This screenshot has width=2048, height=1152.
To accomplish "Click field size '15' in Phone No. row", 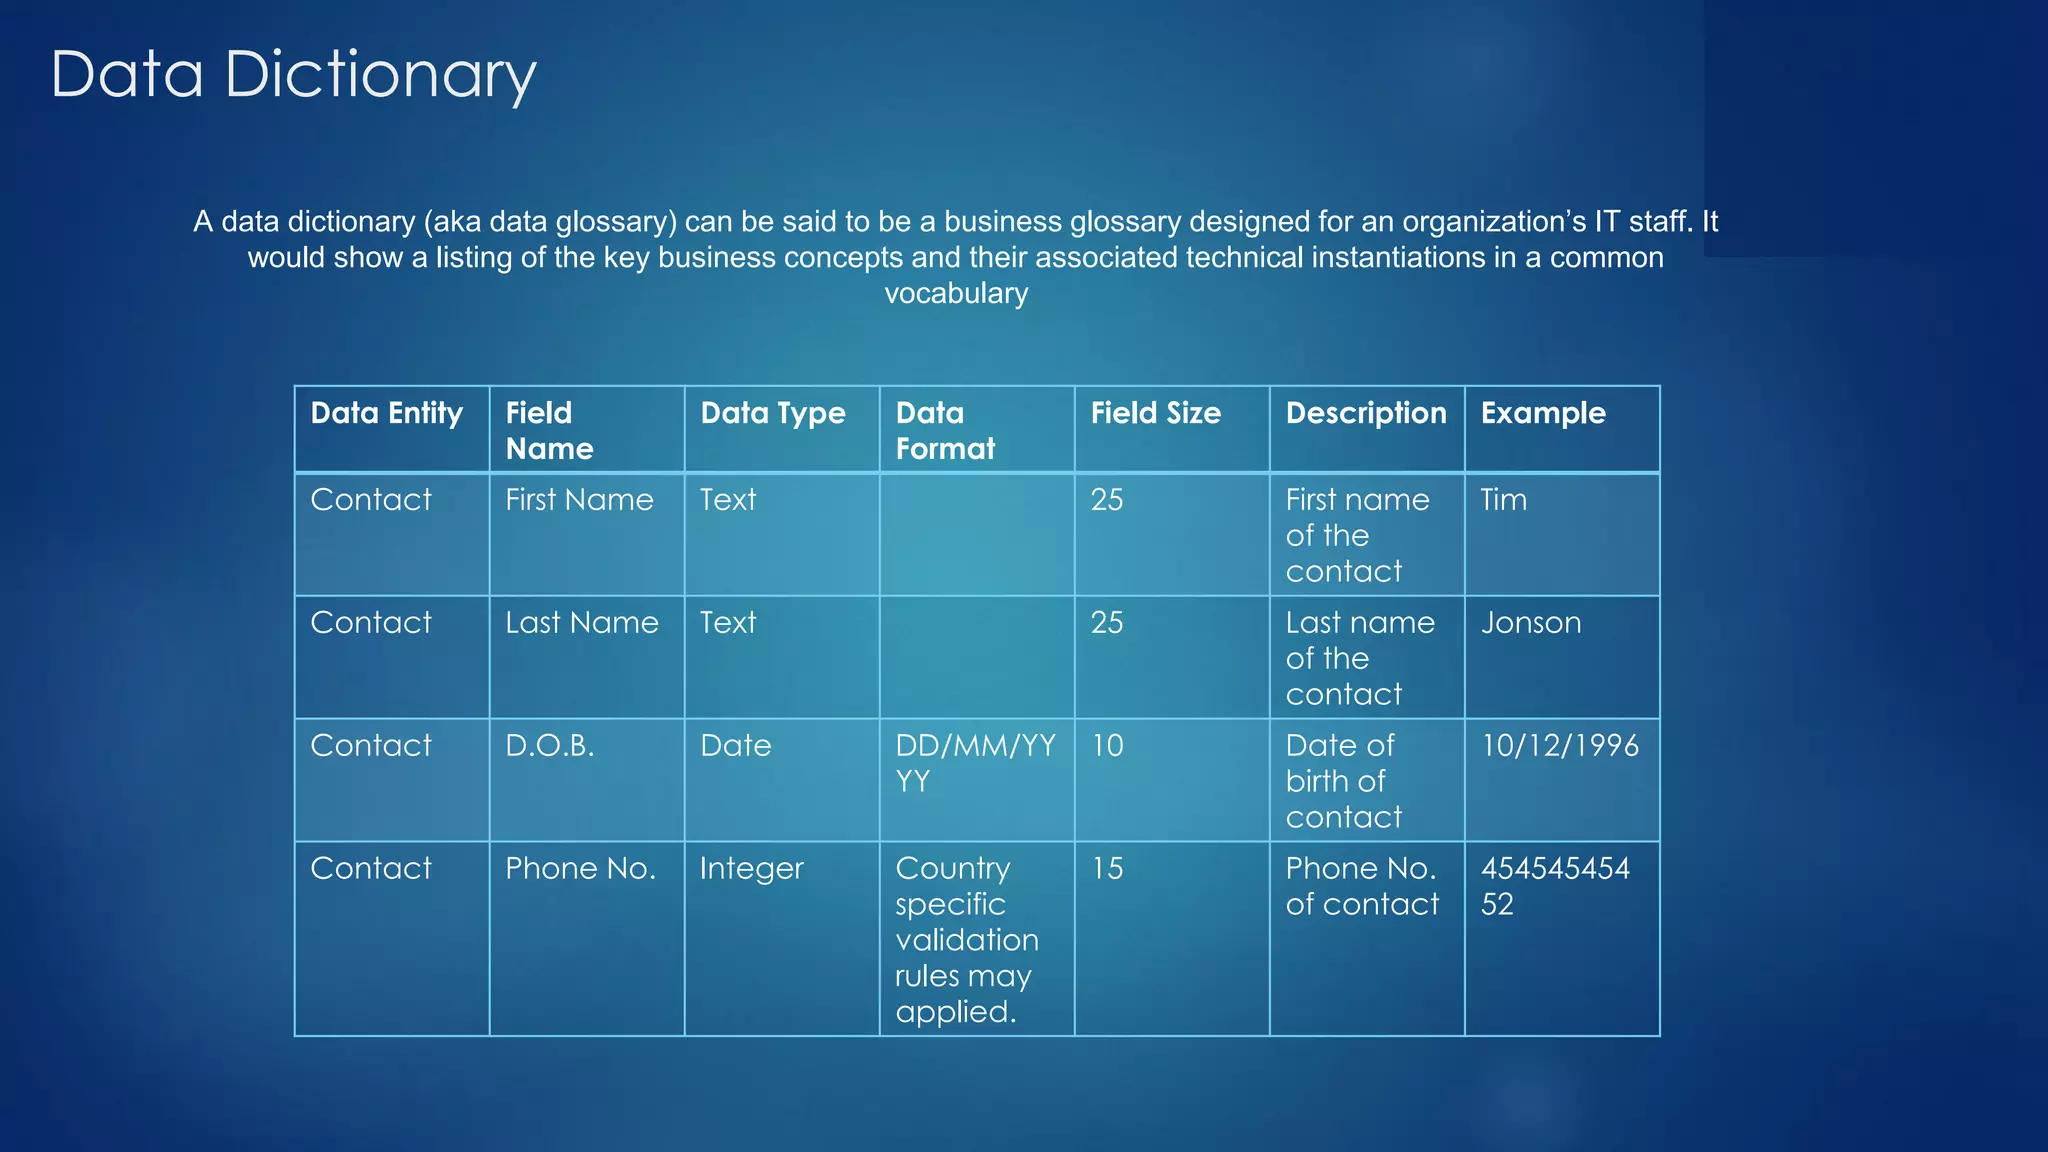I will 1172,939.
